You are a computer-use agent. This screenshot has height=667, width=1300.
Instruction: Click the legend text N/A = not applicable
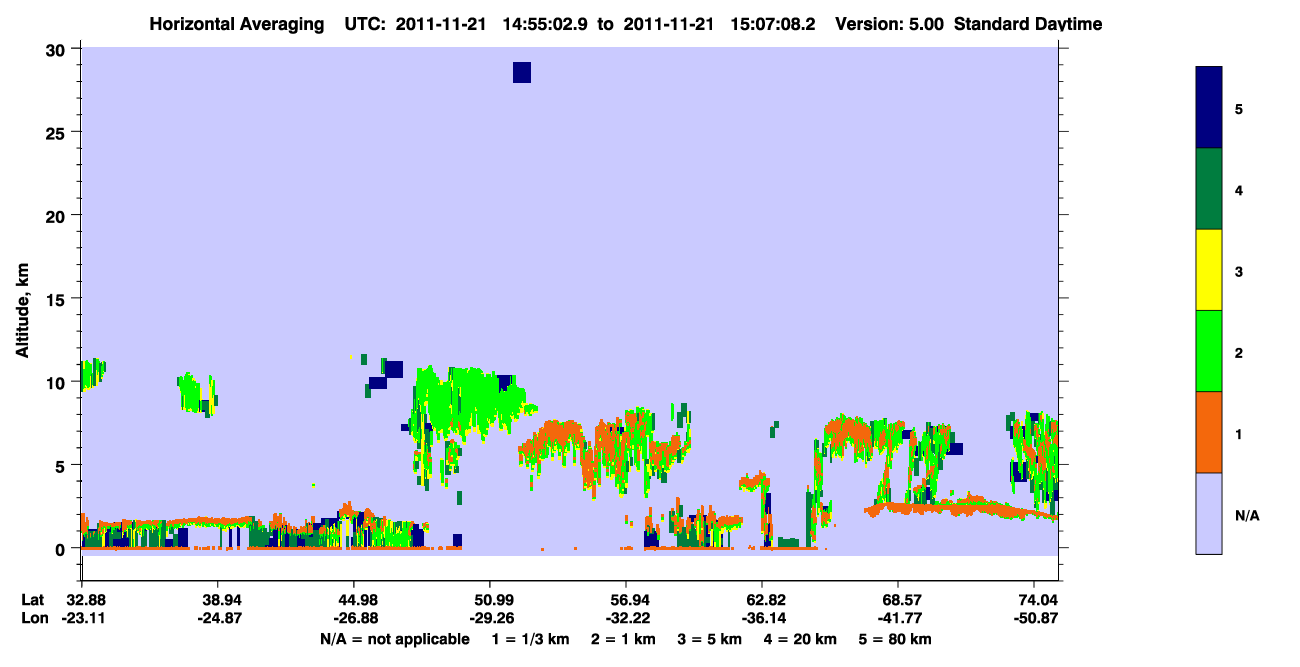tap(394, 639)
